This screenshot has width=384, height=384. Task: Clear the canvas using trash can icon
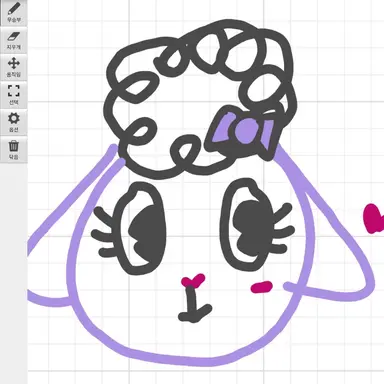[x=13, y=150]
